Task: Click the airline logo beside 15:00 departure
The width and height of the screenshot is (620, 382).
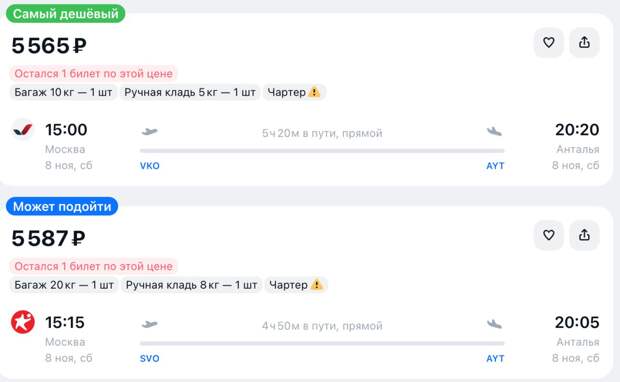Action: coord(23,129)
